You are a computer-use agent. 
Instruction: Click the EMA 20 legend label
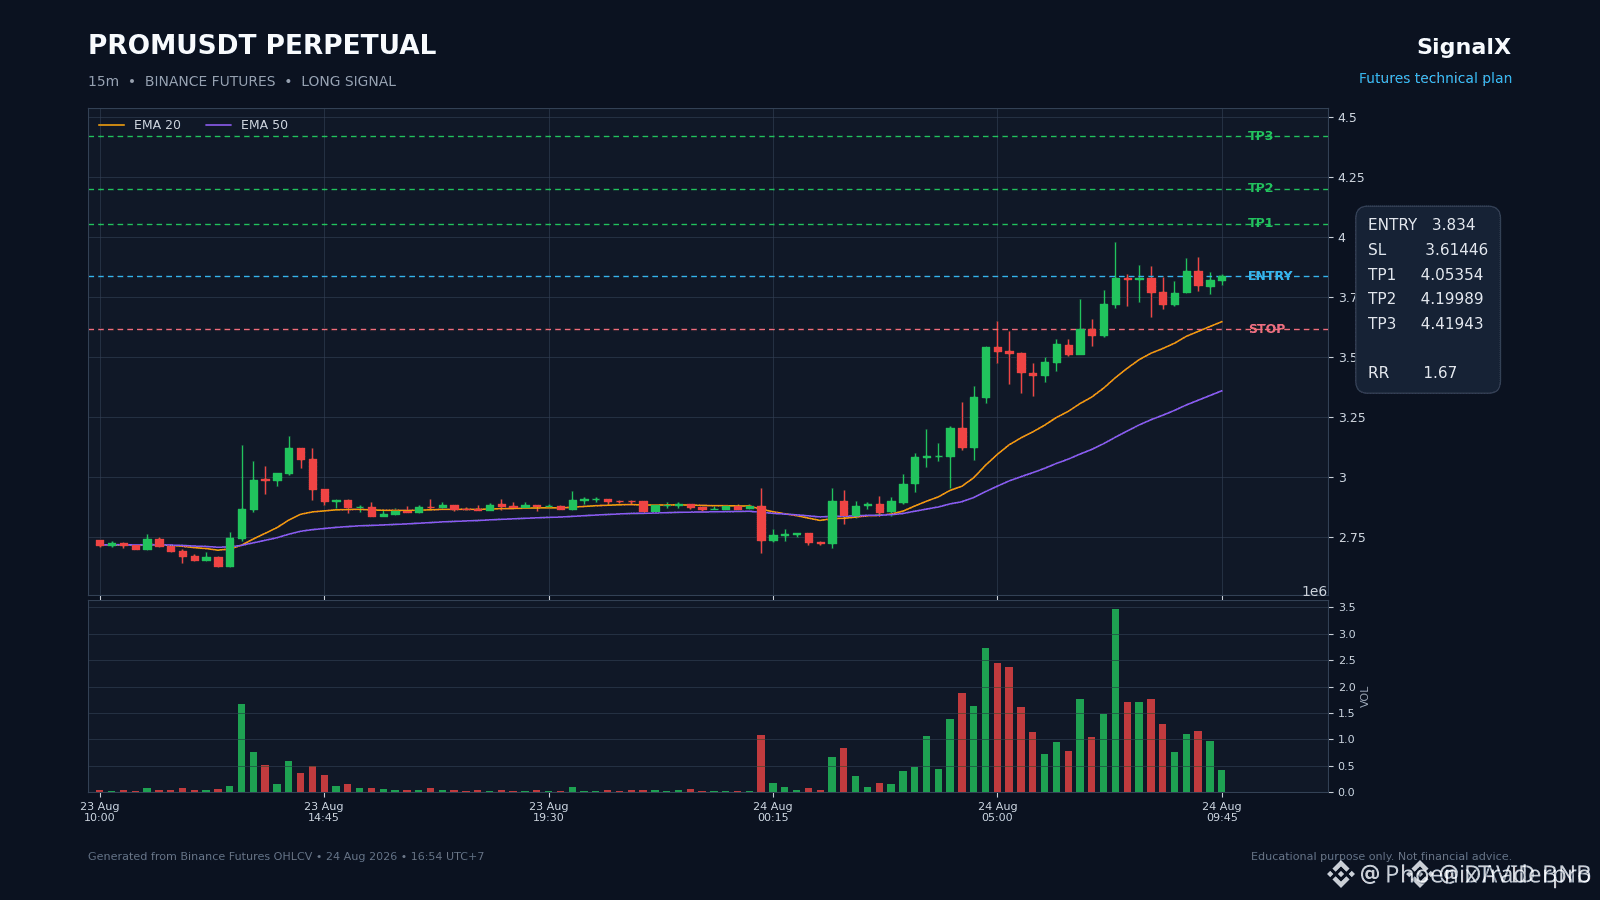[x=157, y=125]
